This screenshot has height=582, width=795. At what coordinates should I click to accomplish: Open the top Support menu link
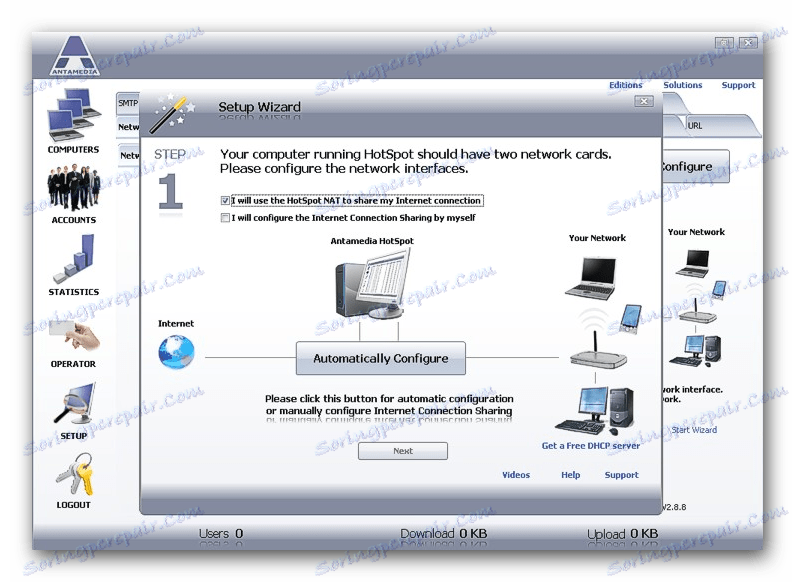tap(738, 85)
